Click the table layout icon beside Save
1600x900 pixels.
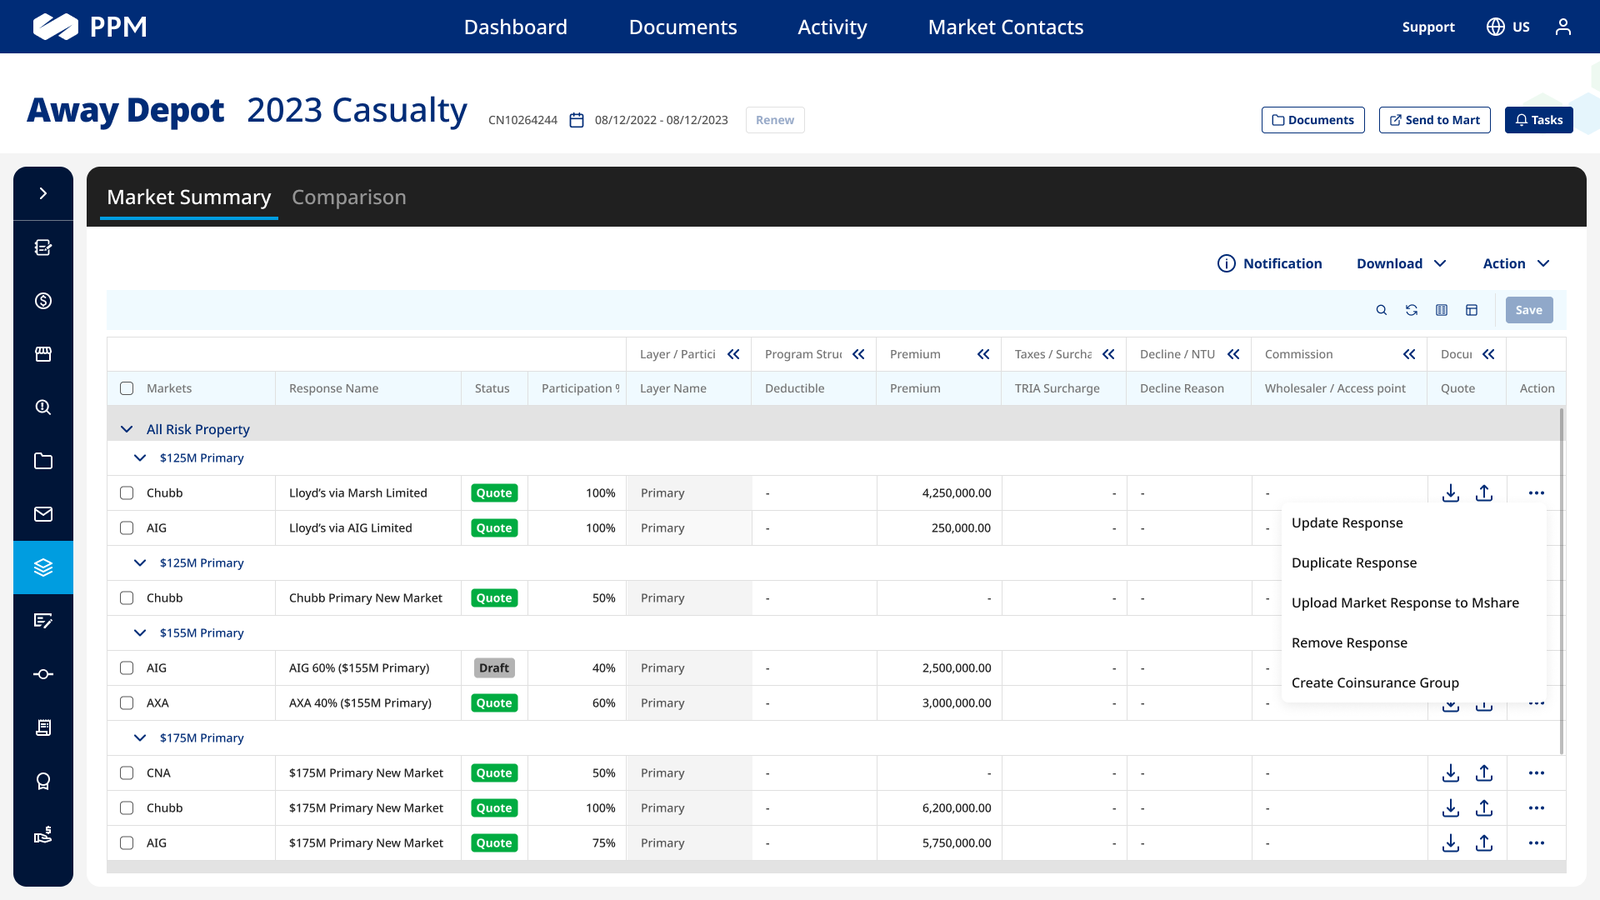[1471, 310]
